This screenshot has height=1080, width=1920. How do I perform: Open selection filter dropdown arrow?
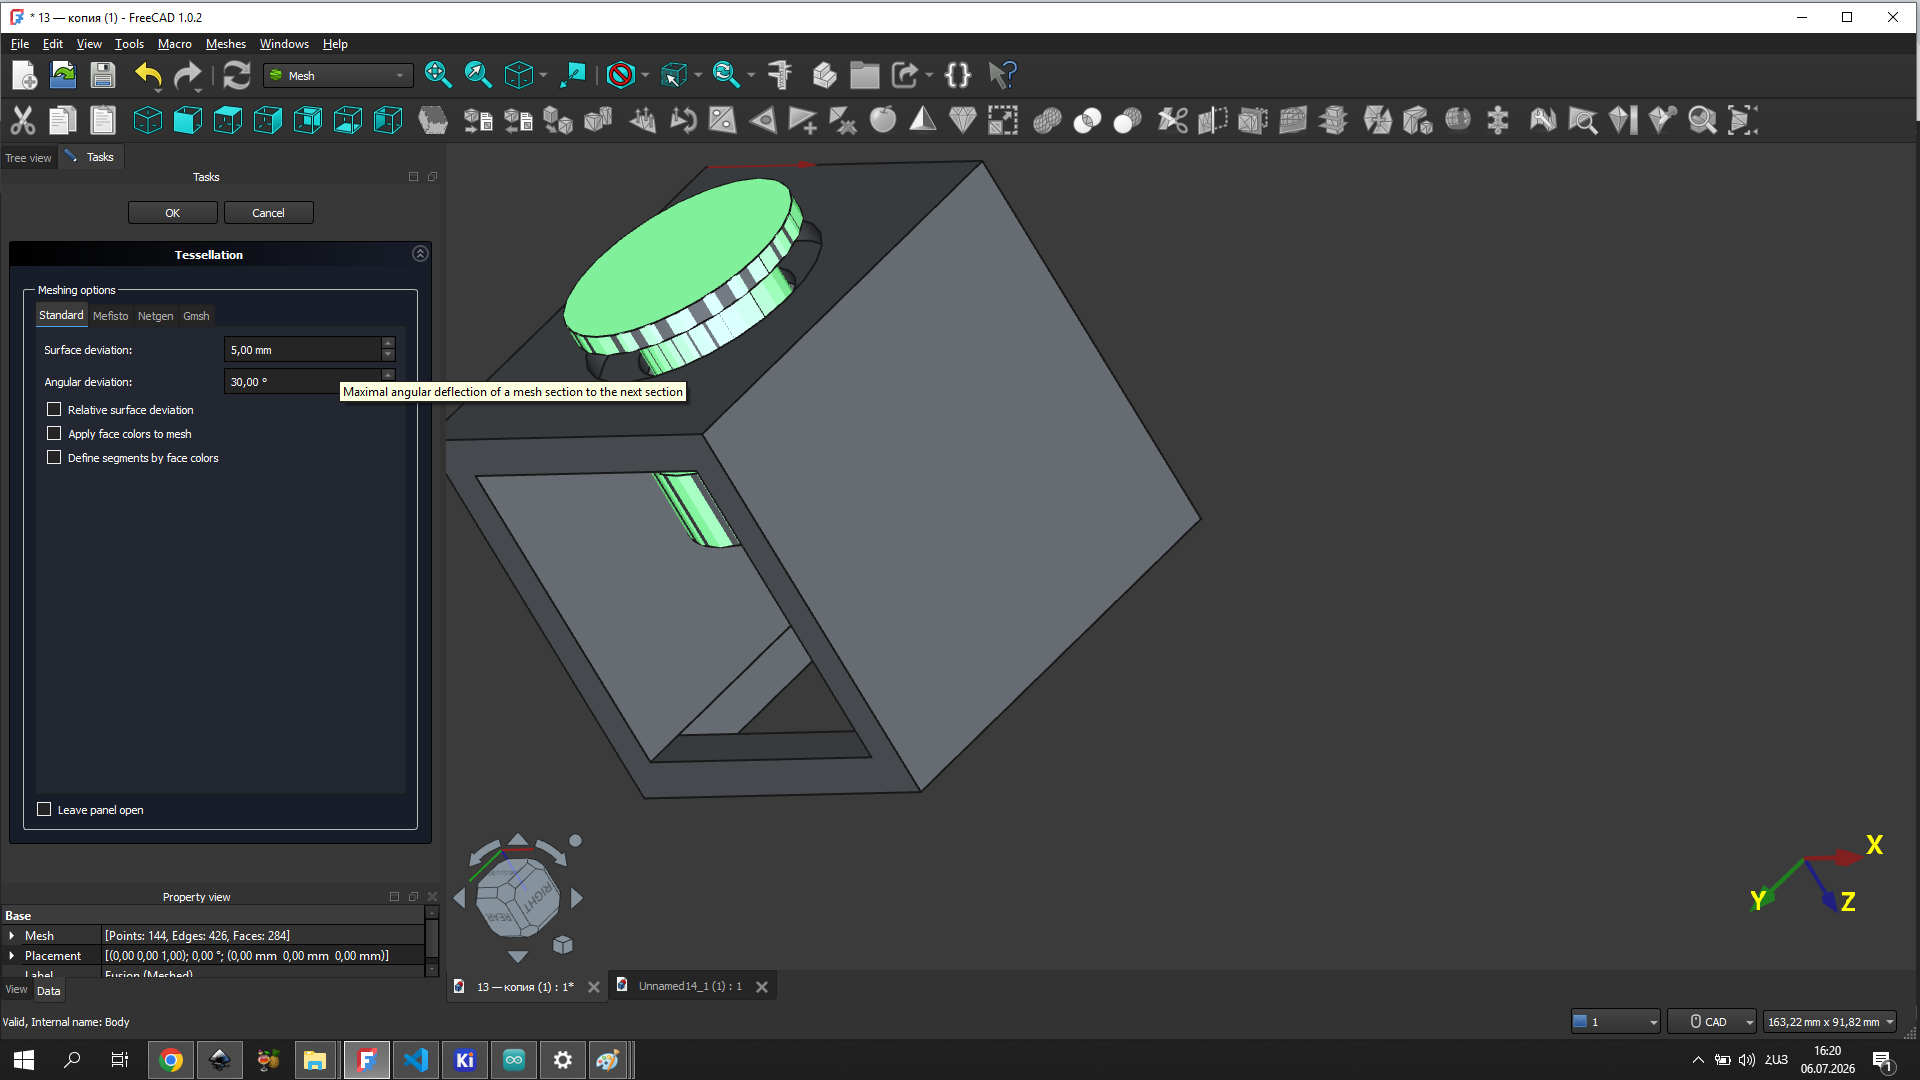[x=698, y=75]
